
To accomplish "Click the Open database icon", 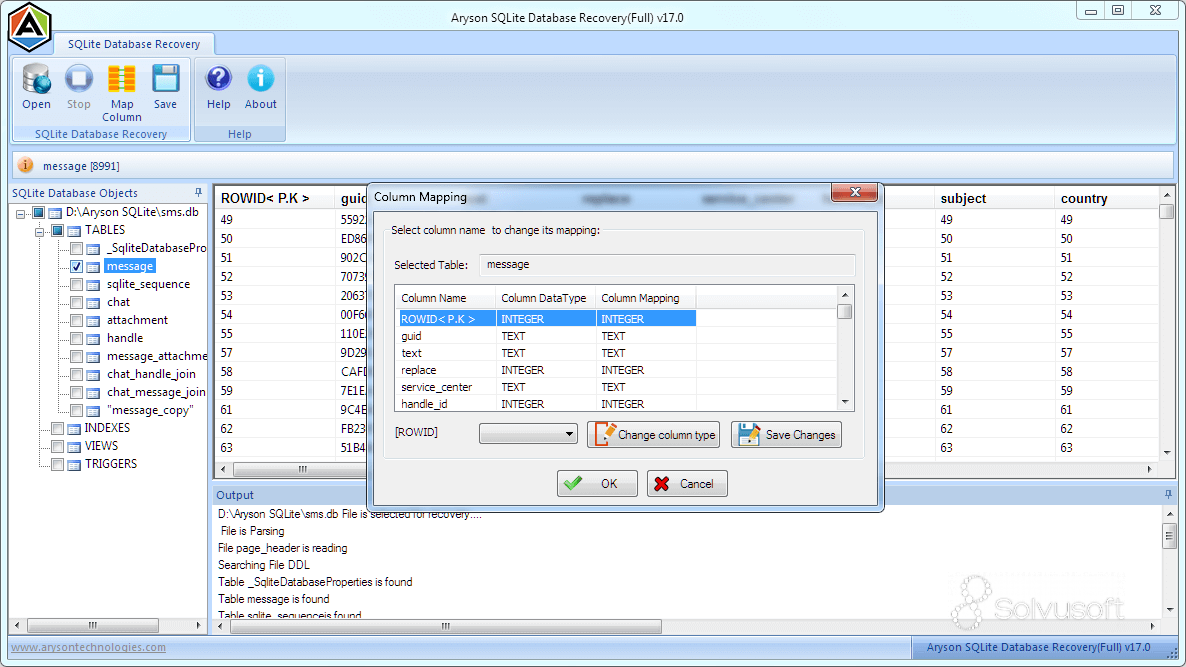I will point(36,79).
